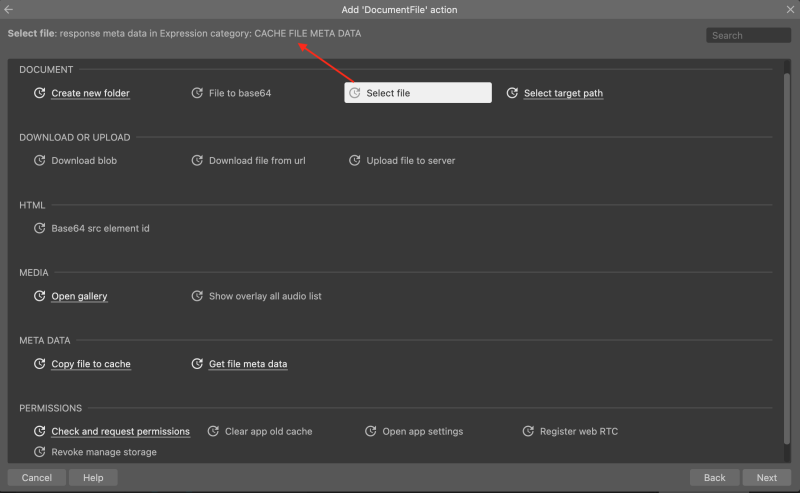Click the icon beside Base64 src element id
The image size is (800, 493).
pyautogui.click(x=39, y=228)
